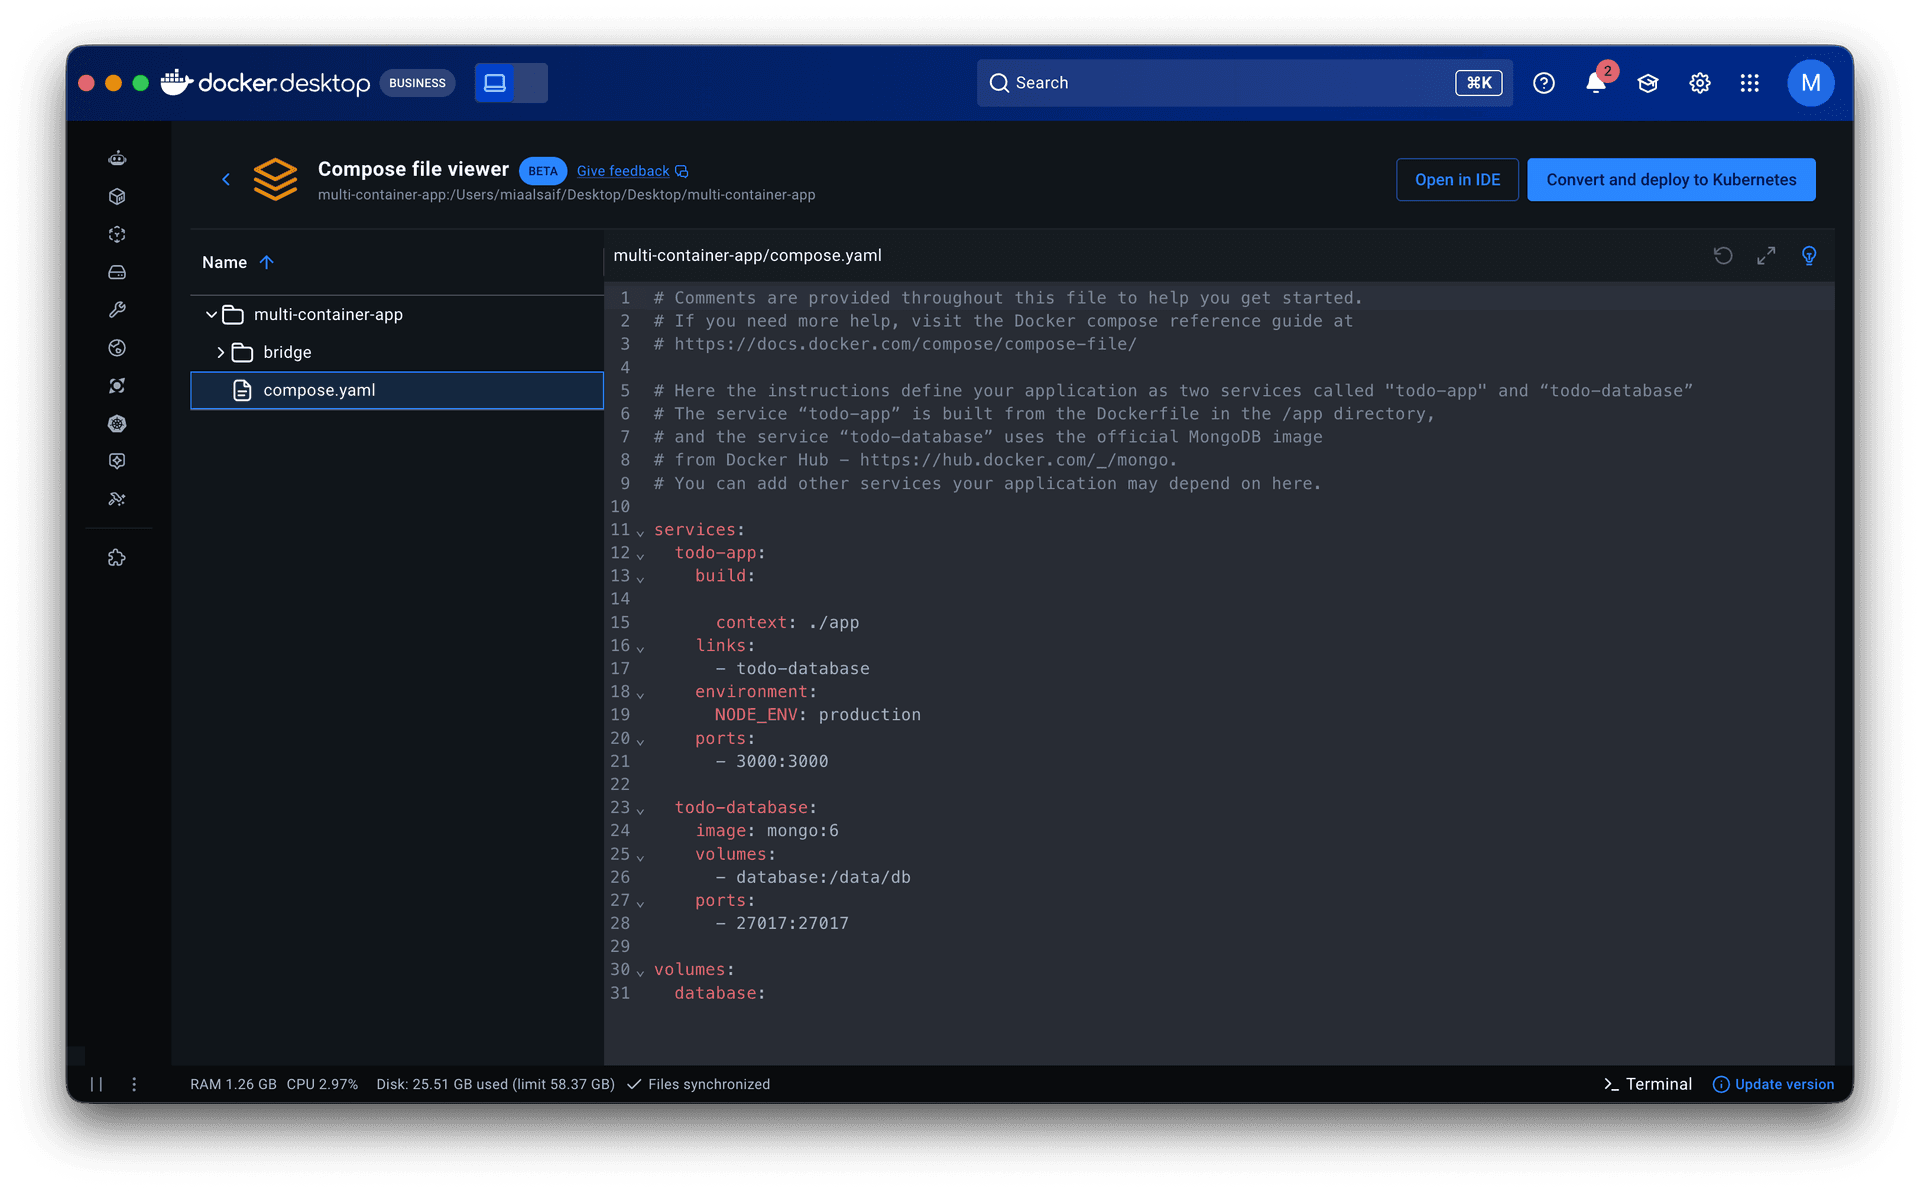Click Convert and deploy to Kubernetes

(1670, 180)
